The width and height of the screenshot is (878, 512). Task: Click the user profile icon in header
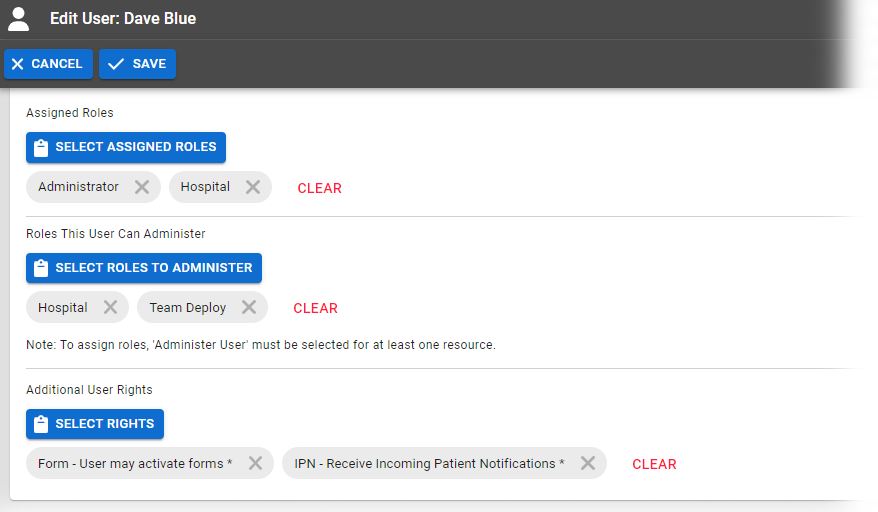point(19,19)
